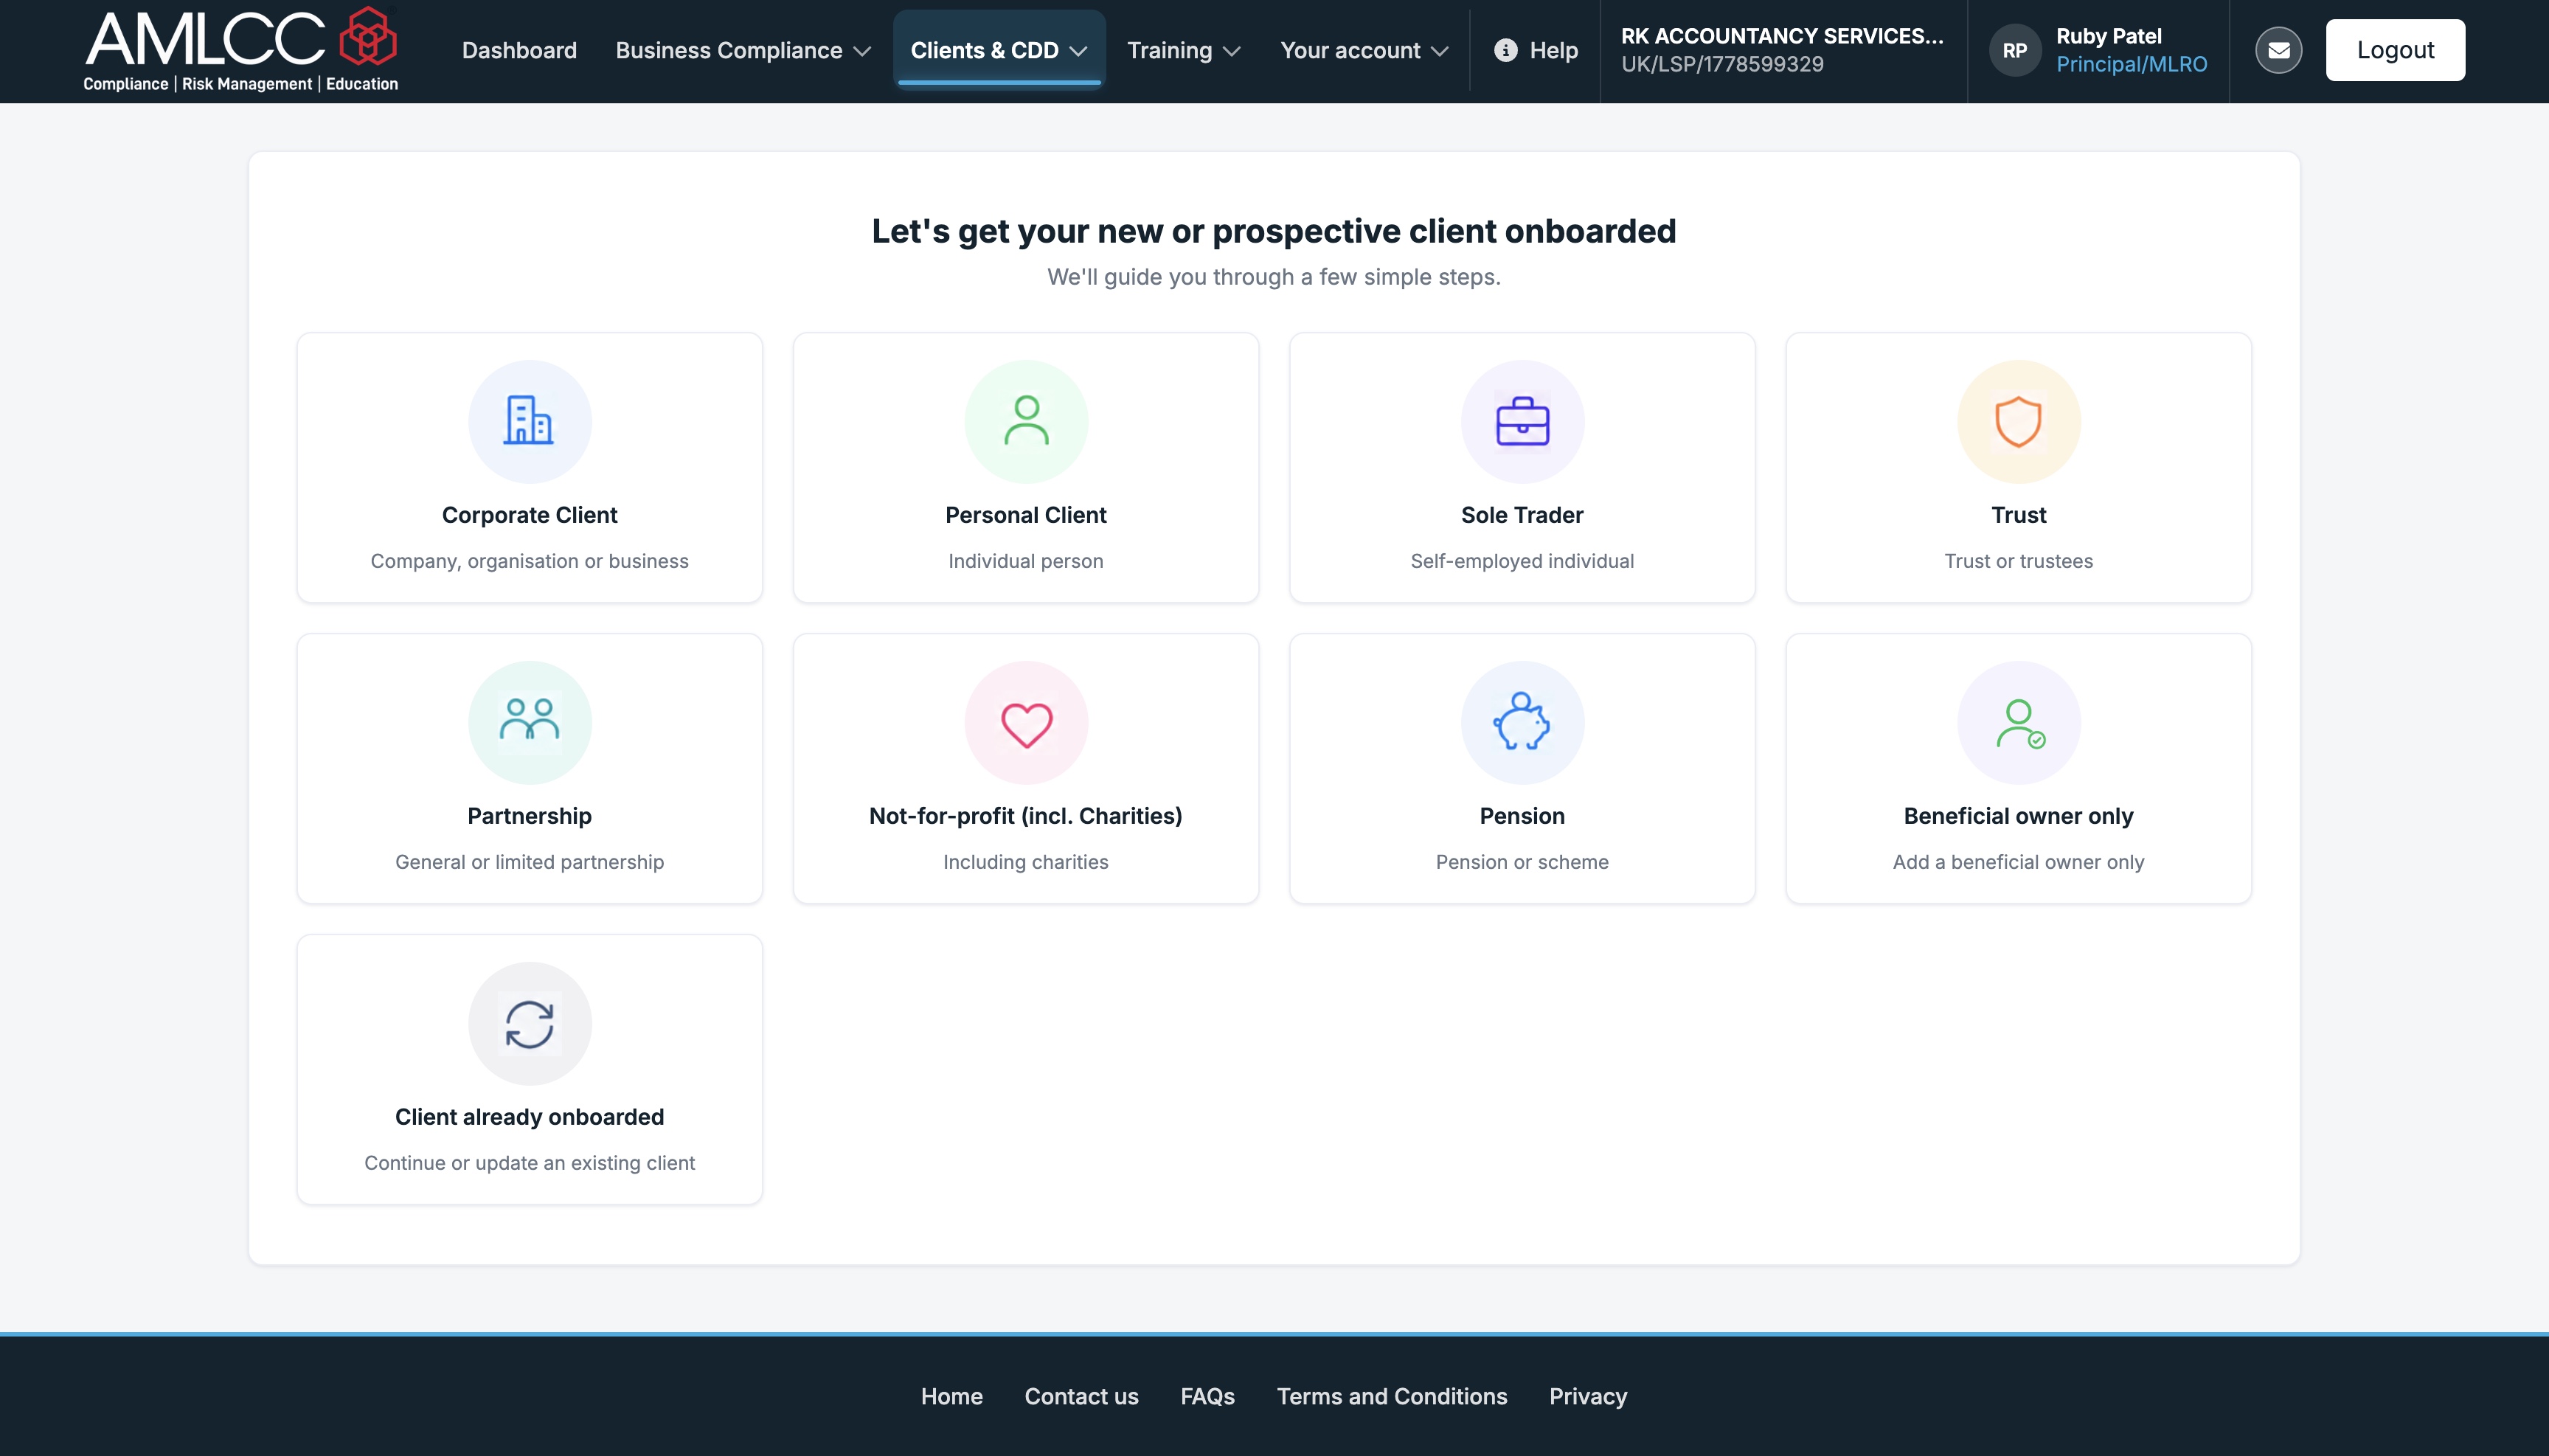The width and height of the screenshot is (2549, 1456).
Task: Click the Trust shield icon
Action: [x=2018, y=421]
